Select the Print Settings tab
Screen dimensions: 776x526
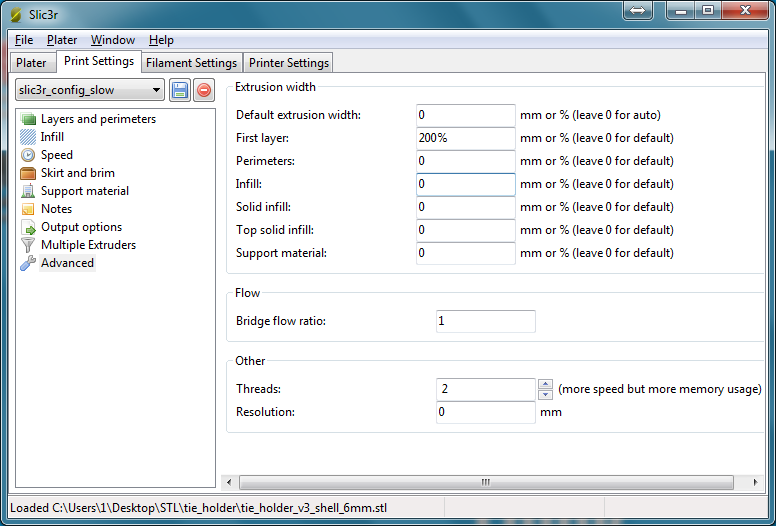coord(99,61)
